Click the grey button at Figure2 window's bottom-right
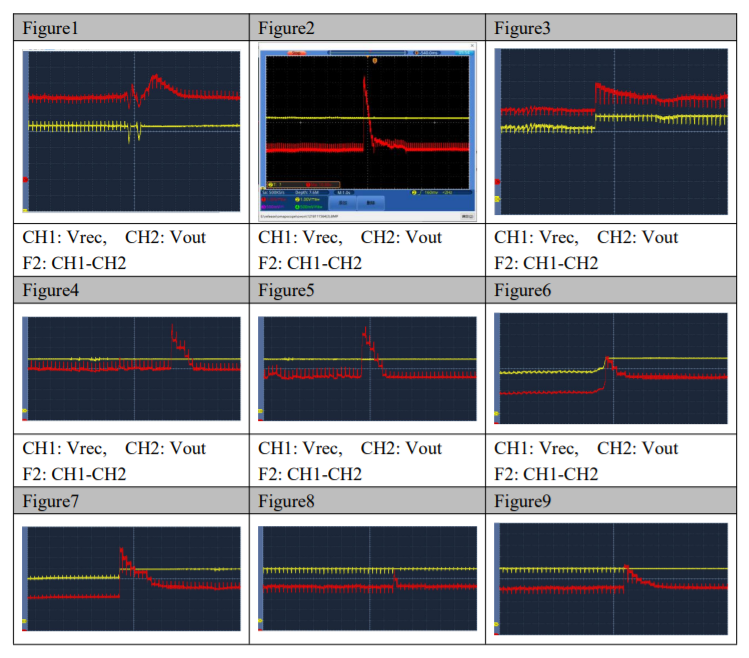The height and width of the screenshot is (658, 749). (x=468, y=217)
